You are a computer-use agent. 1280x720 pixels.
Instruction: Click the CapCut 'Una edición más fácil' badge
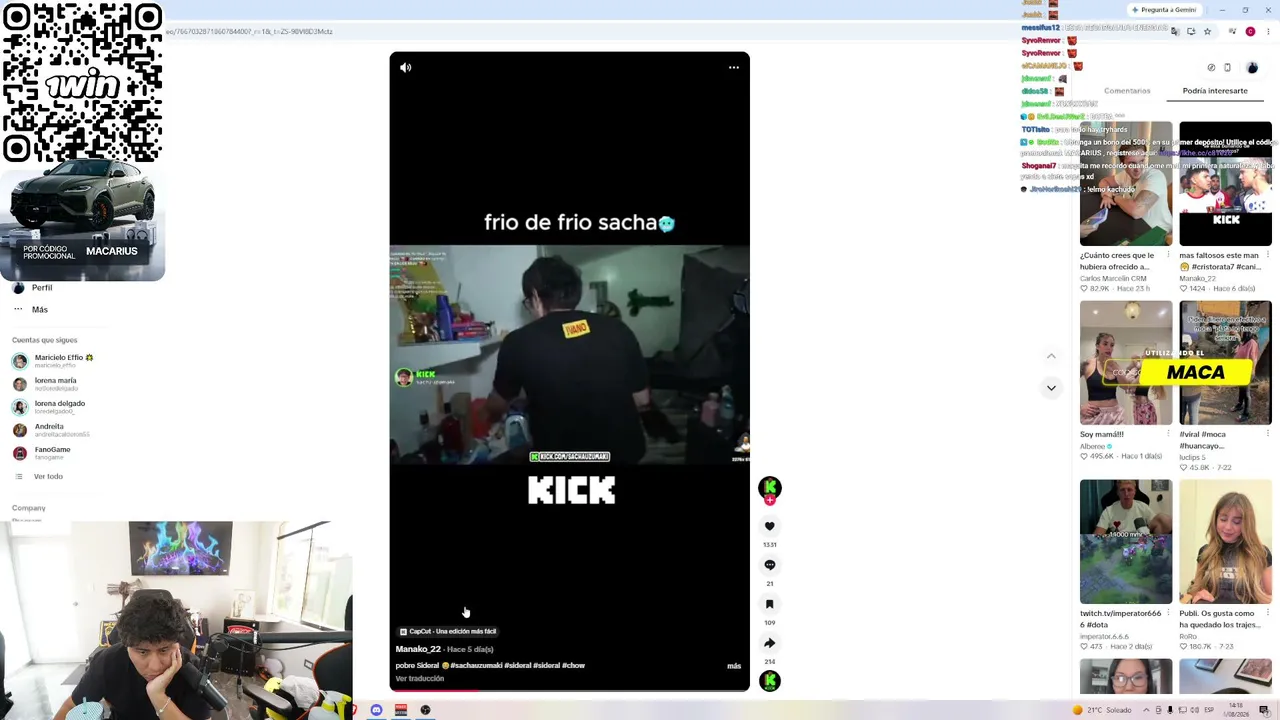448,632
